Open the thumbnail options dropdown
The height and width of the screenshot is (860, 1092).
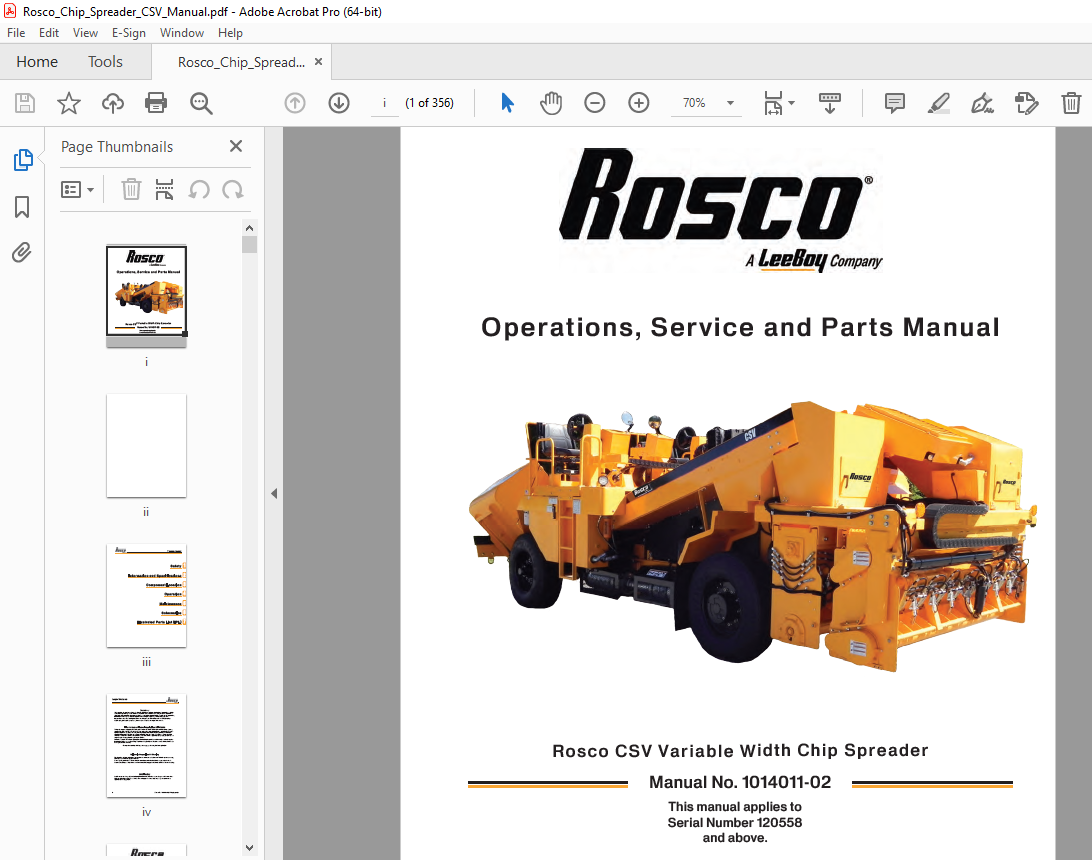(77, 189)
